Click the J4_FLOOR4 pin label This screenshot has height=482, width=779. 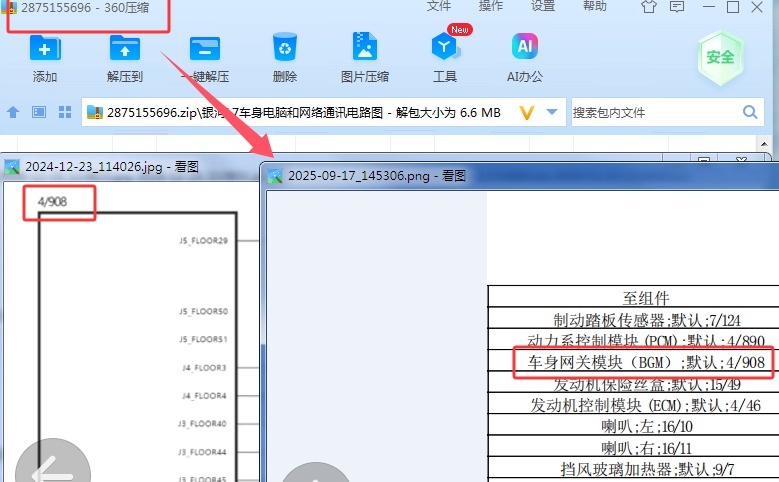click(x=204, y=396)
